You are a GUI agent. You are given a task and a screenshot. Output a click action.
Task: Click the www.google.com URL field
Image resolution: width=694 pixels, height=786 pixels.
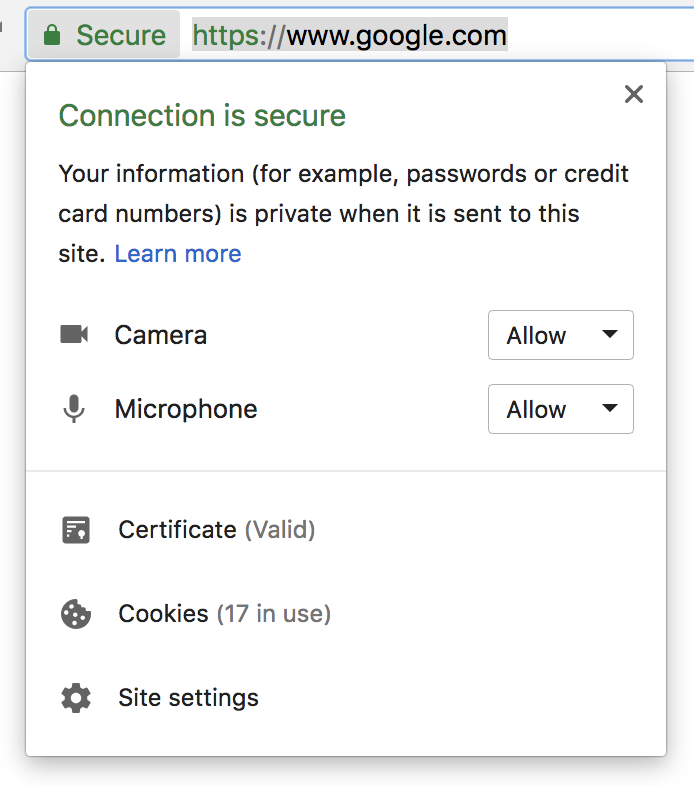[x=395, y=36]
